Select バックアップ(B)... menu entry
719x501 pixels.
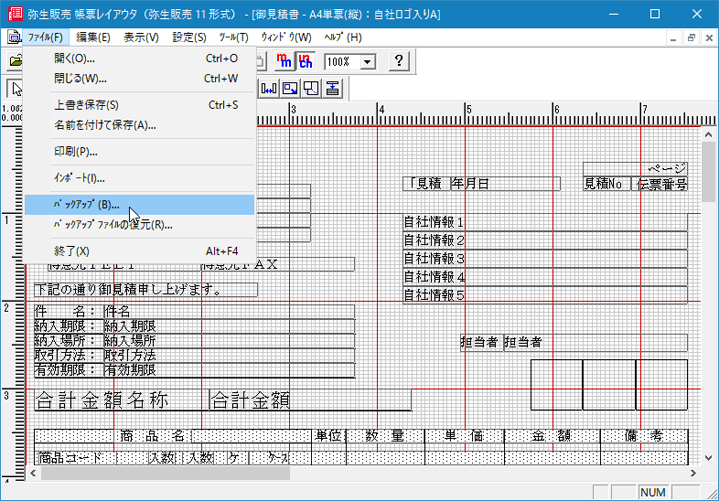pos(139,205)
